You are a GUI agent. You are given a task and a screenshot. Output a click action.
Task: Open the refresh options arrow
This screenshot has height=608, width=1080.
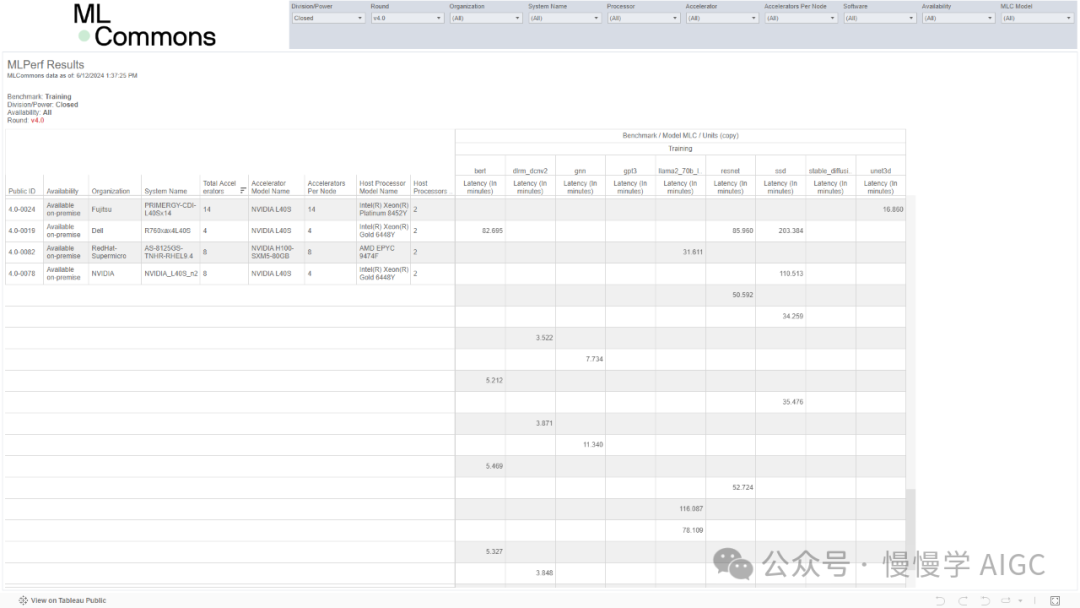pyautogui.click(x=1020, y=600)
